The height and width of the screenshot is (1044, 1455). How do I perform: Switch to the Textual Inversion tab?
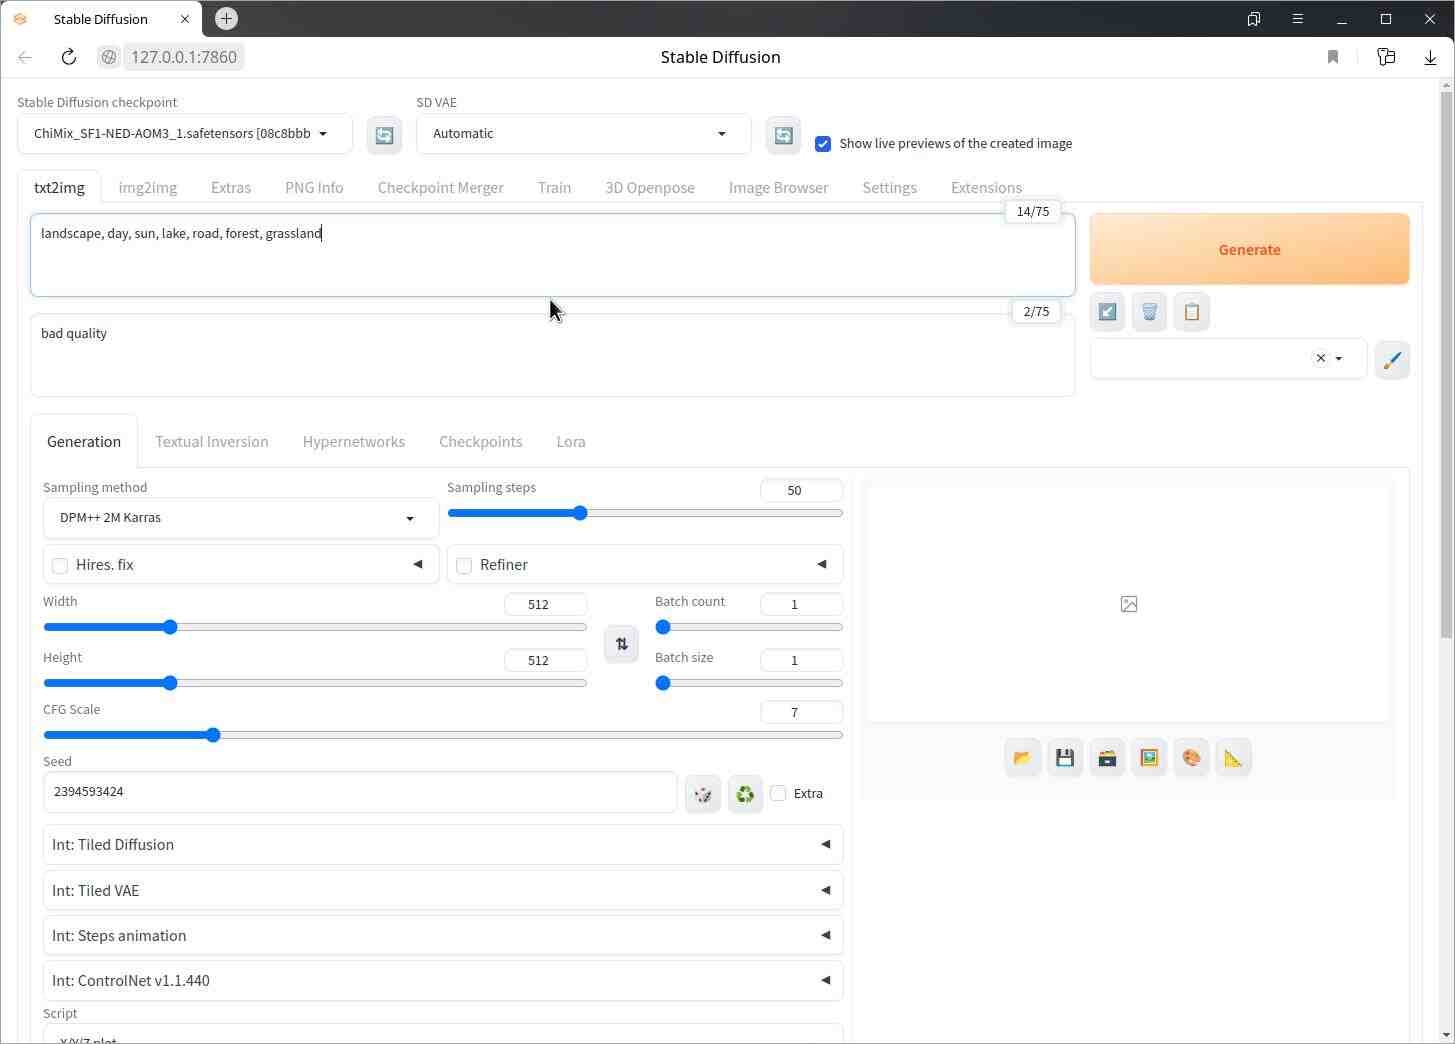[212, 442]
